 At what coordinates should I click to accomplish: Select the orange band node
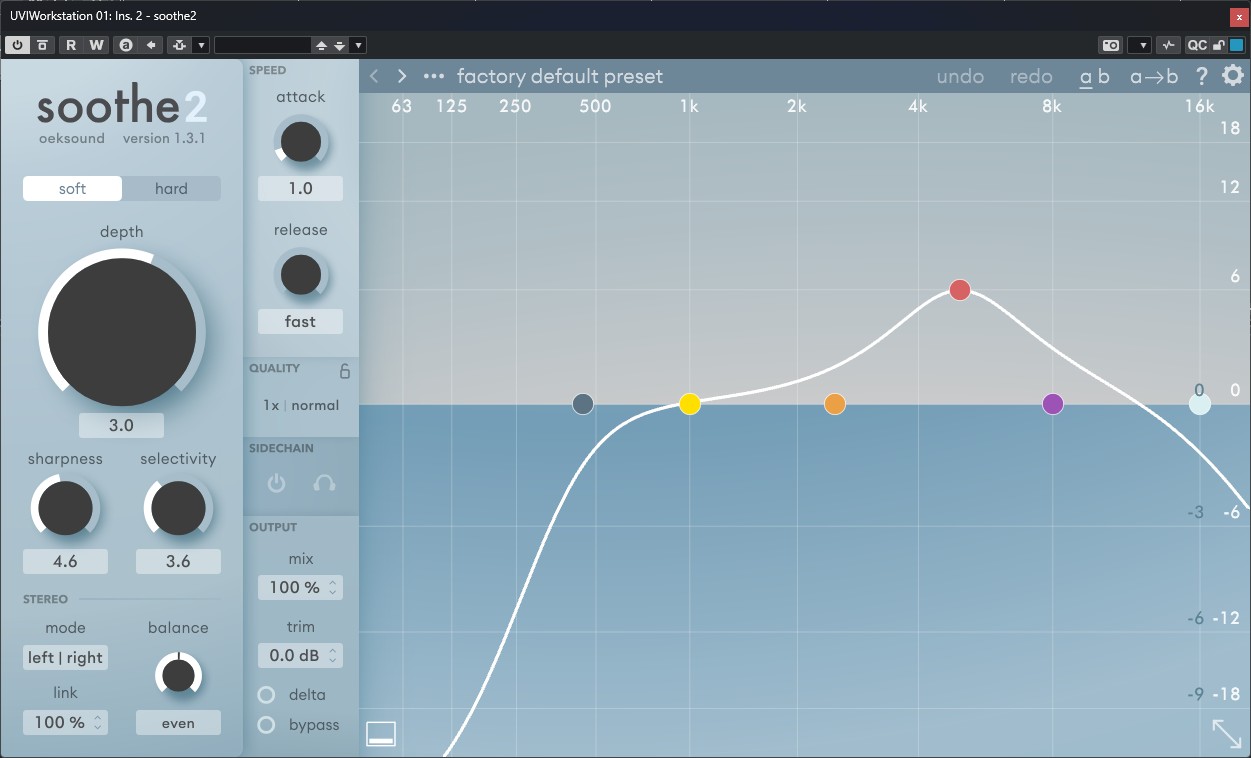[835, 404]
